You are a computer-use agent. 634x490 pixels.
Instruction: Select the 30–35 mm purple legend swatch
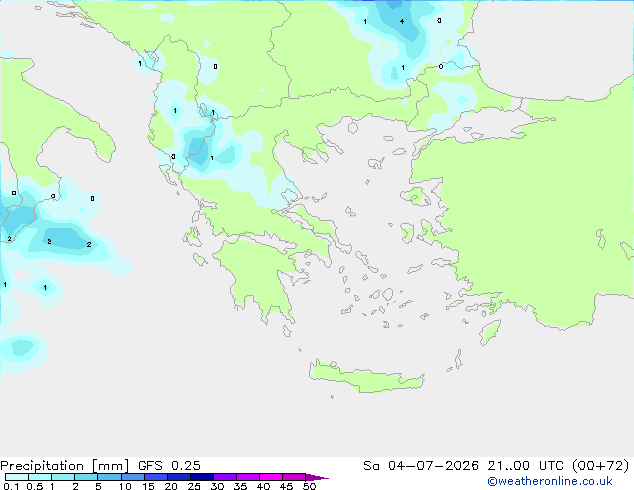tap(224, 477)
